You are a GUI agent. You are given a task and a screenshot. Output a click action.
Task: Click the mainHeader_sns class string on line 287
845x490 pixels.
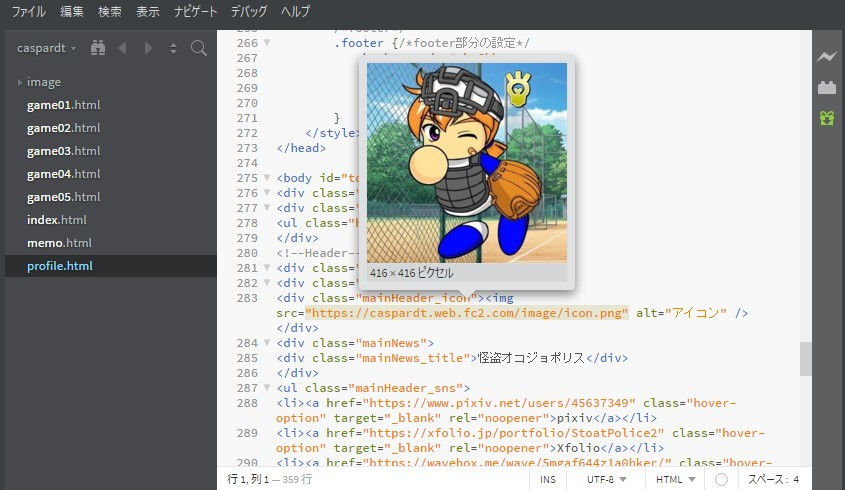[x=405, y=388]
